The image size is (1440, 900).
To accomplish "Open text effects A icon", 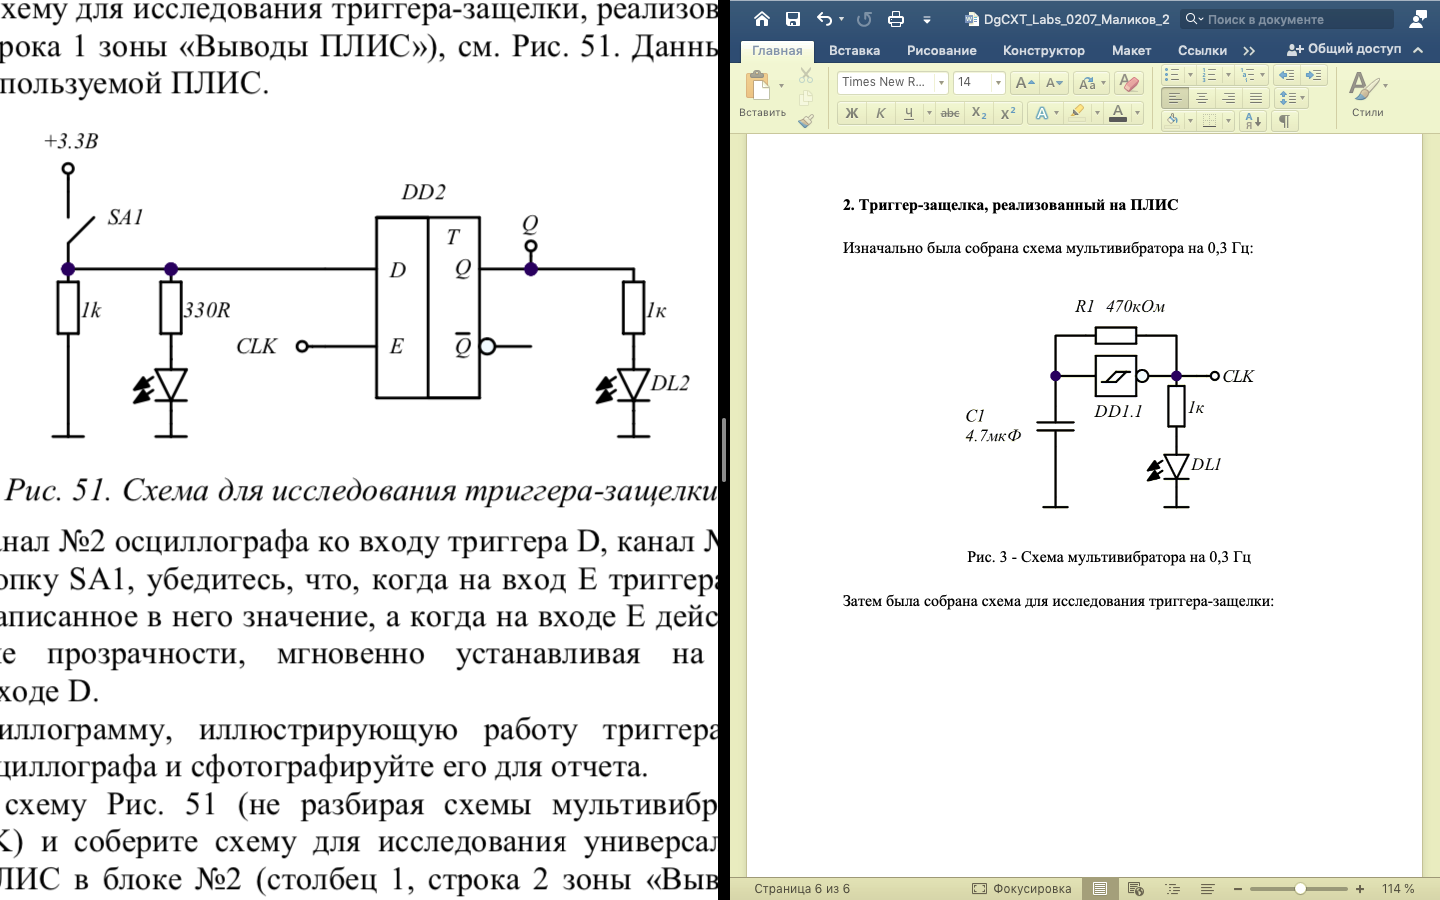I will click(x=1042, y=113).
